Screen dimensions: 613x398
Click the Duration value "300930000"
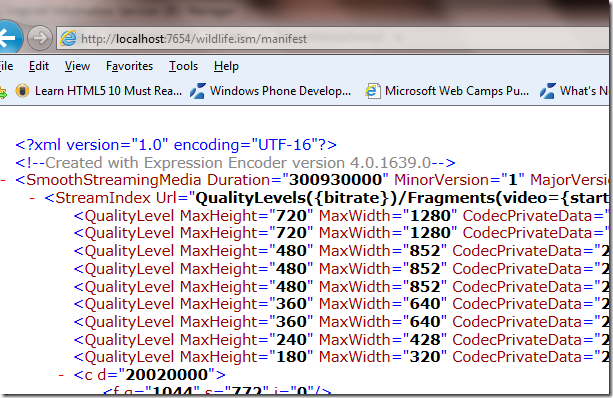pyautogui.click(x=335, y=180)
